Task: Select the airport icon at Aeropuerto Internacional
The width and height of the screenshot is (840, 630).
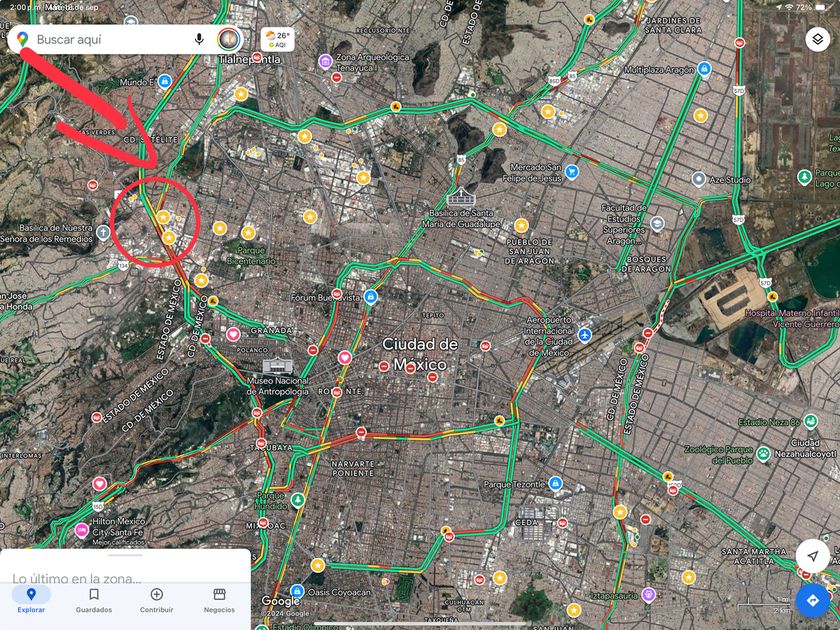Action: point(584,335)
